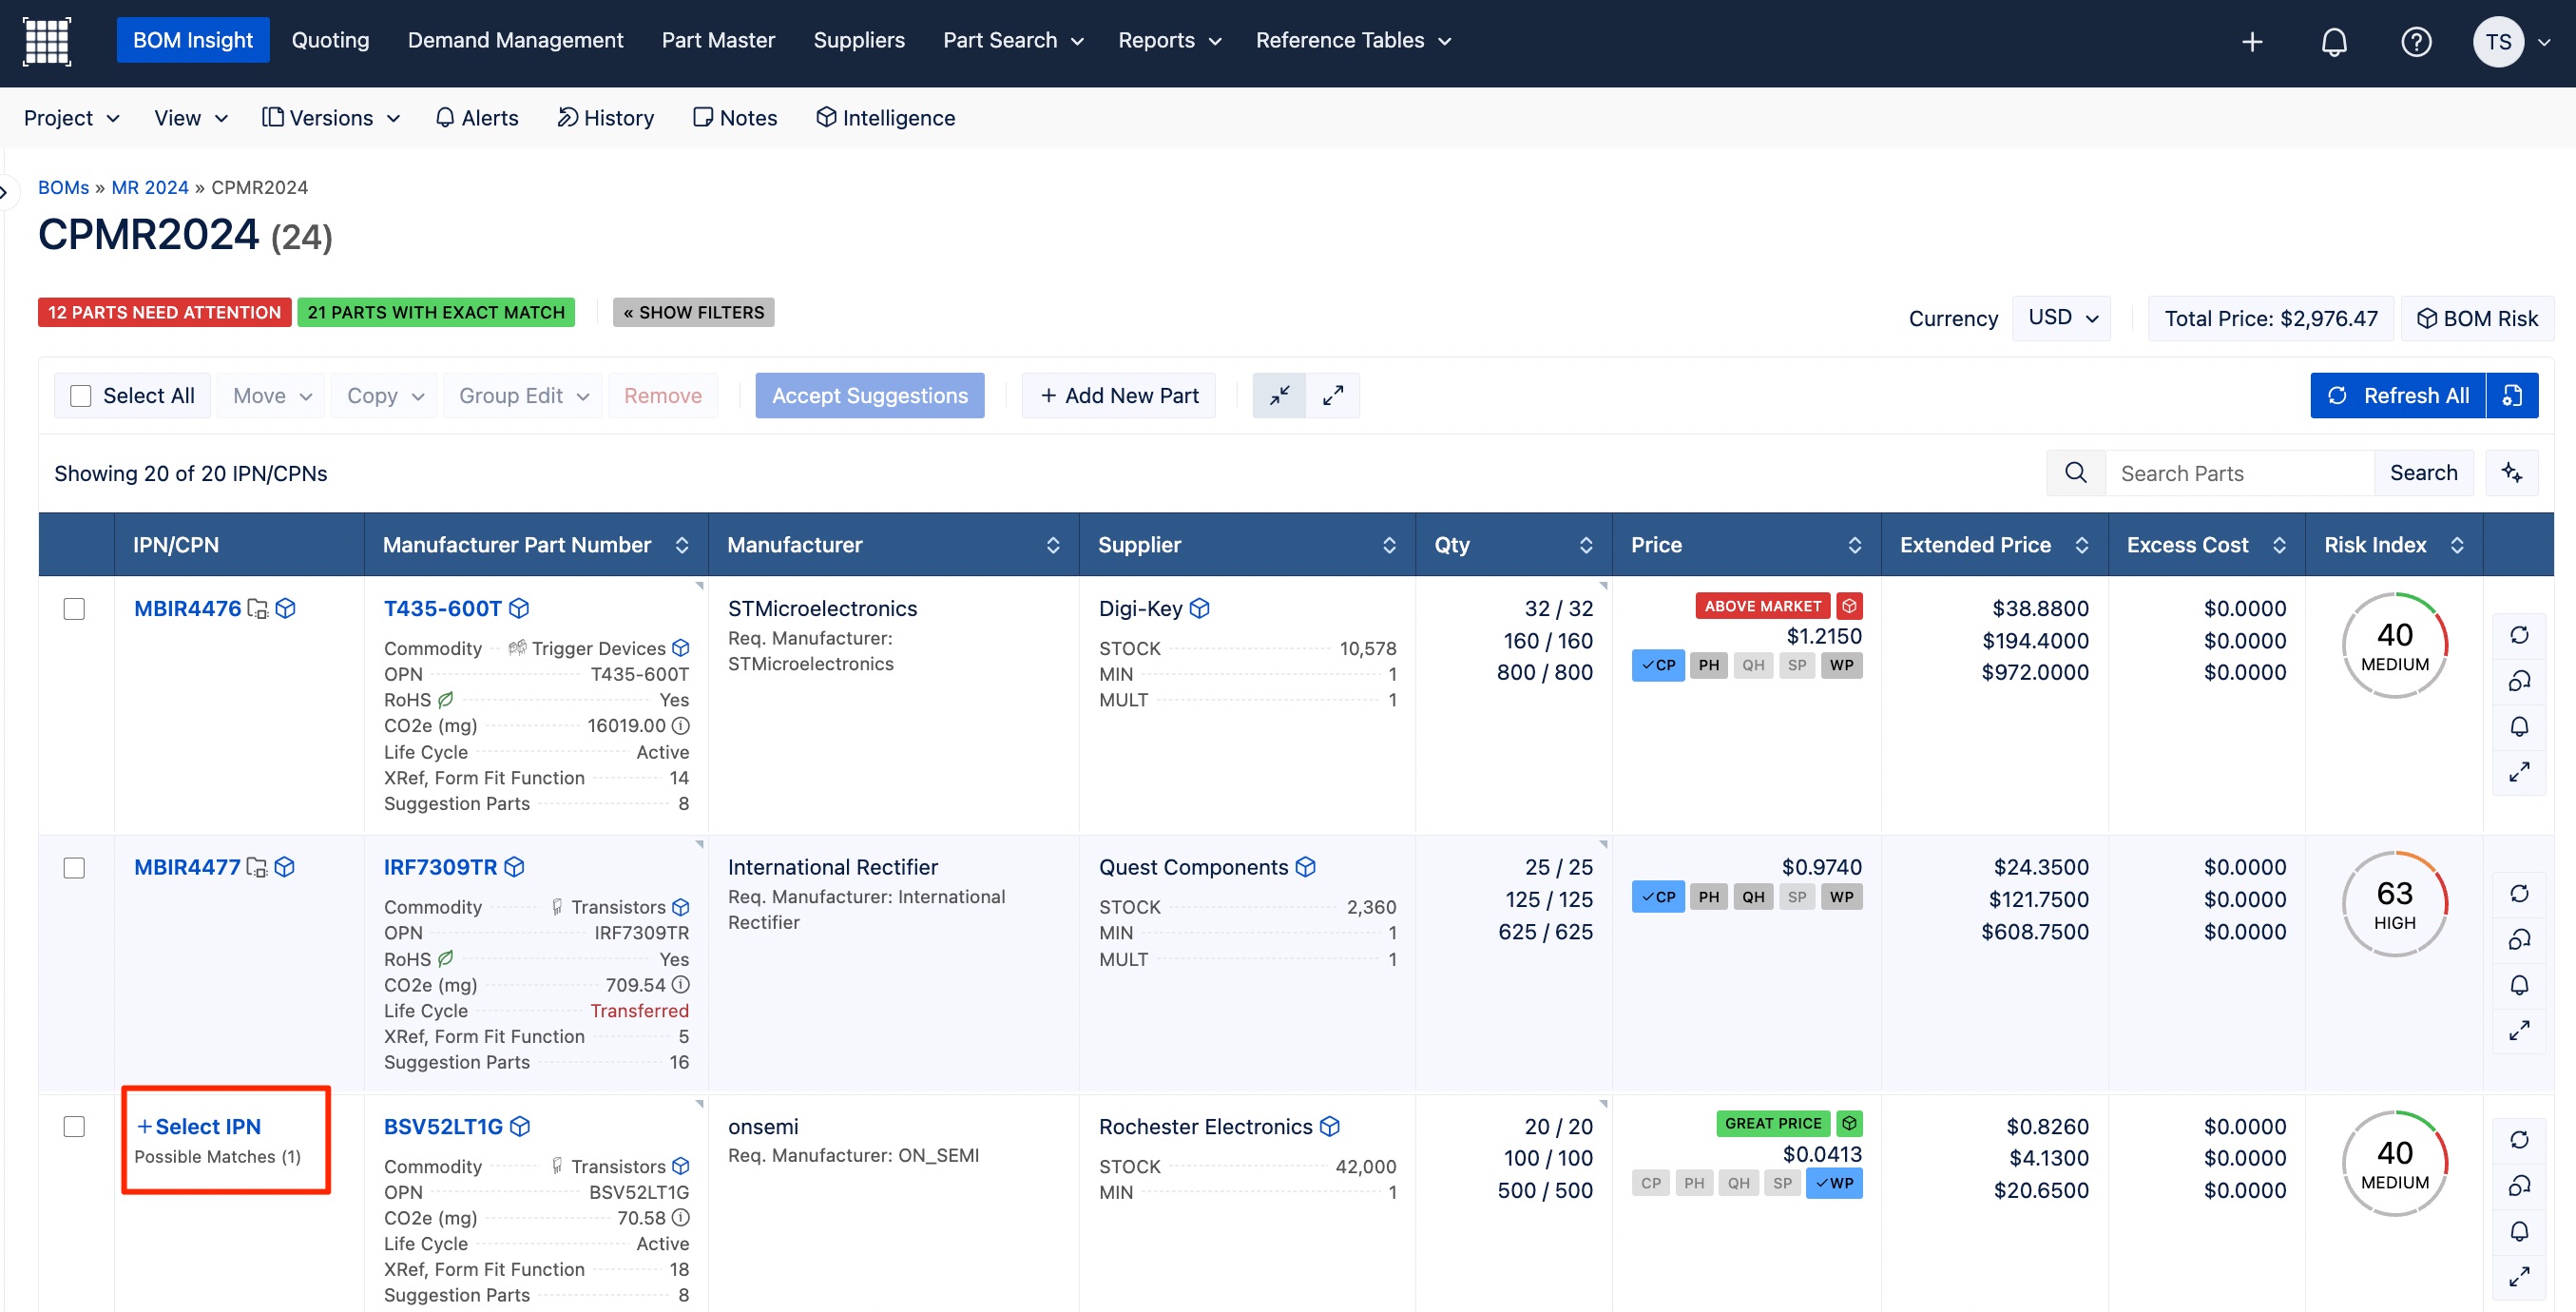
Task: Toggle the QH price tag for IRF7309TR
Action: tap(1753, 897)
